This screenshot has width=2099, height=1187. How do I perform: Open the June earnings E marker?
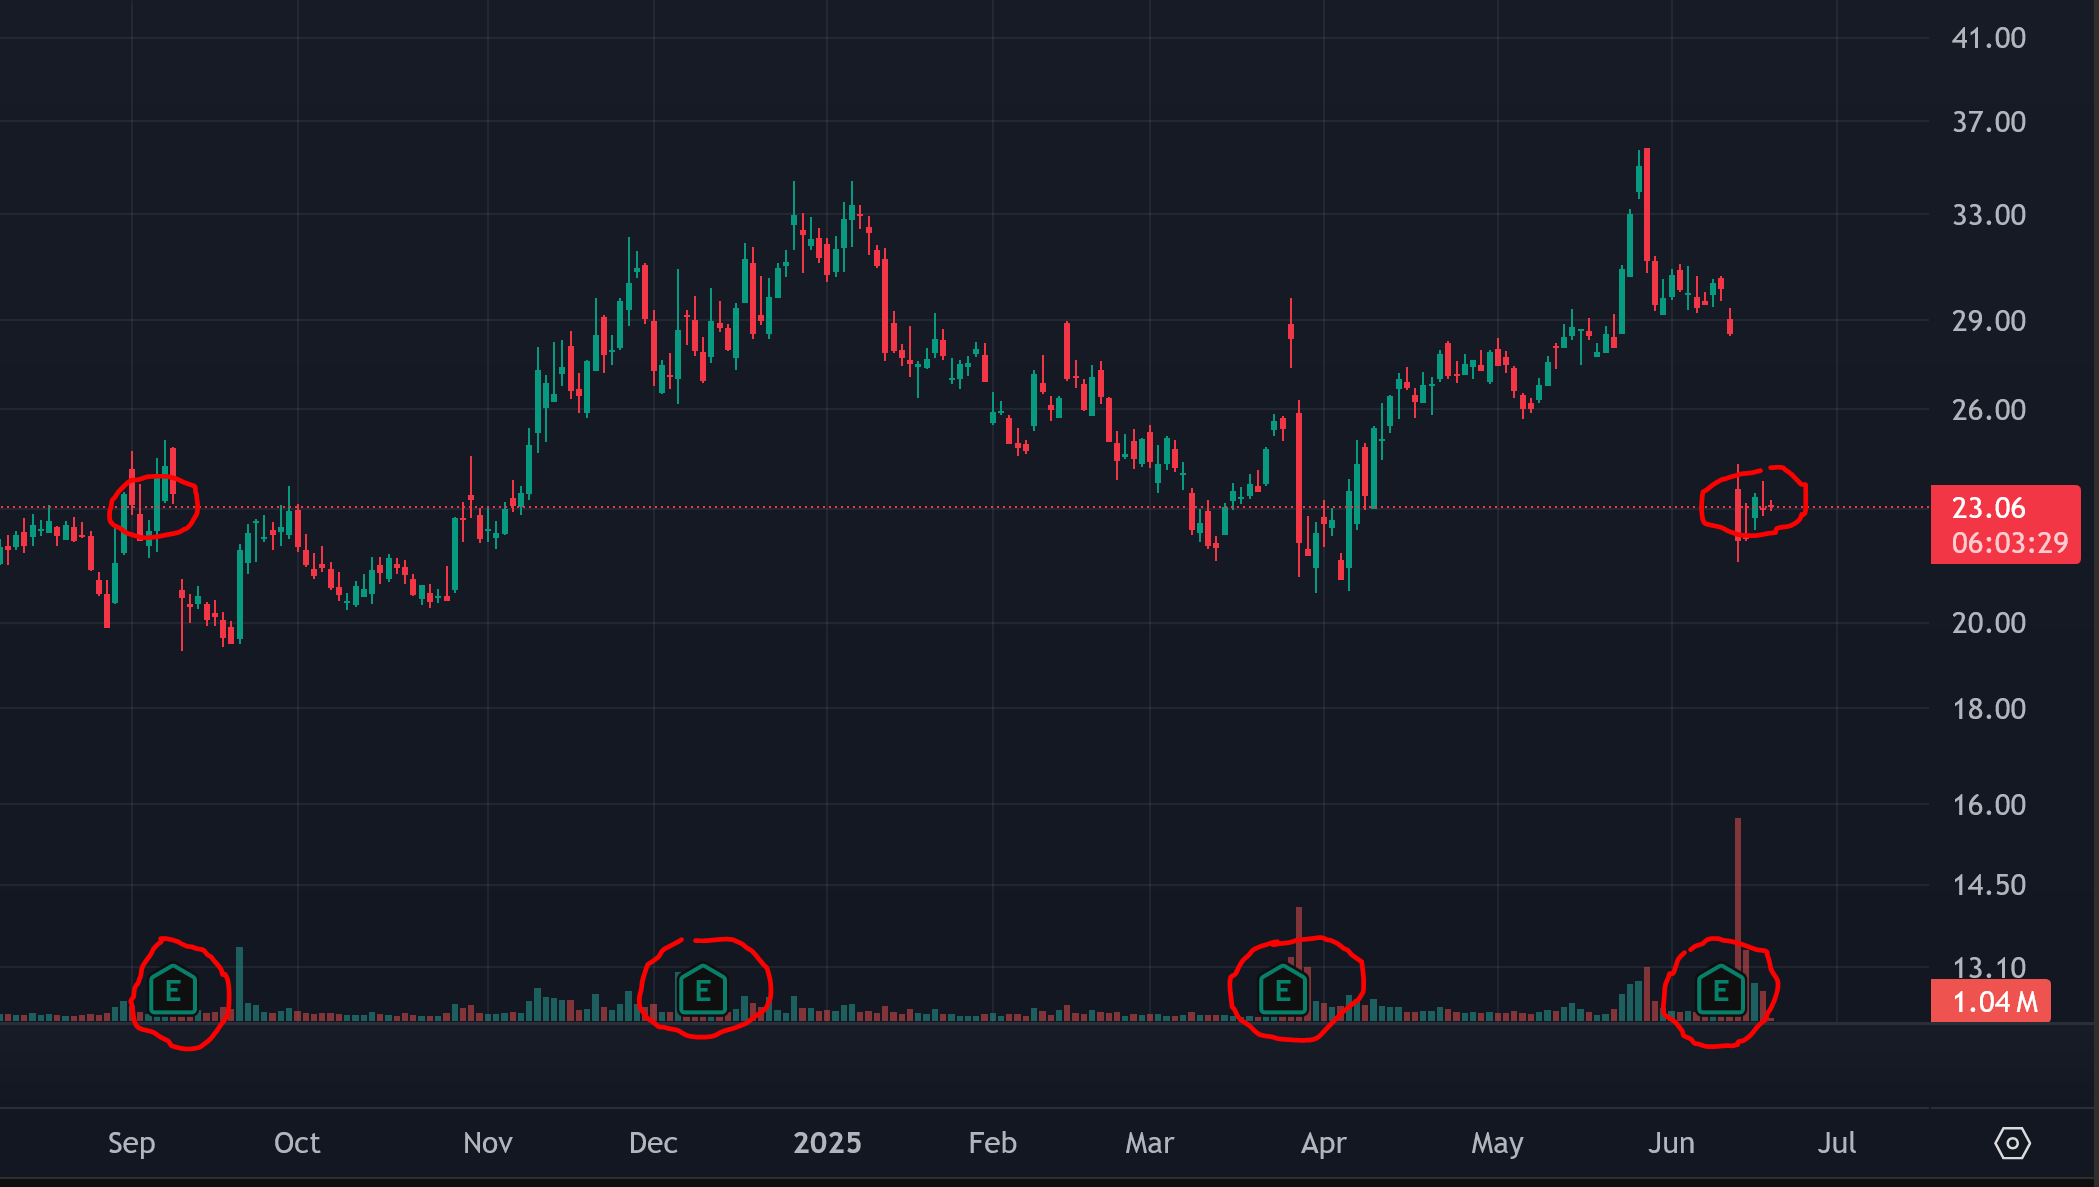[1721, 991]
